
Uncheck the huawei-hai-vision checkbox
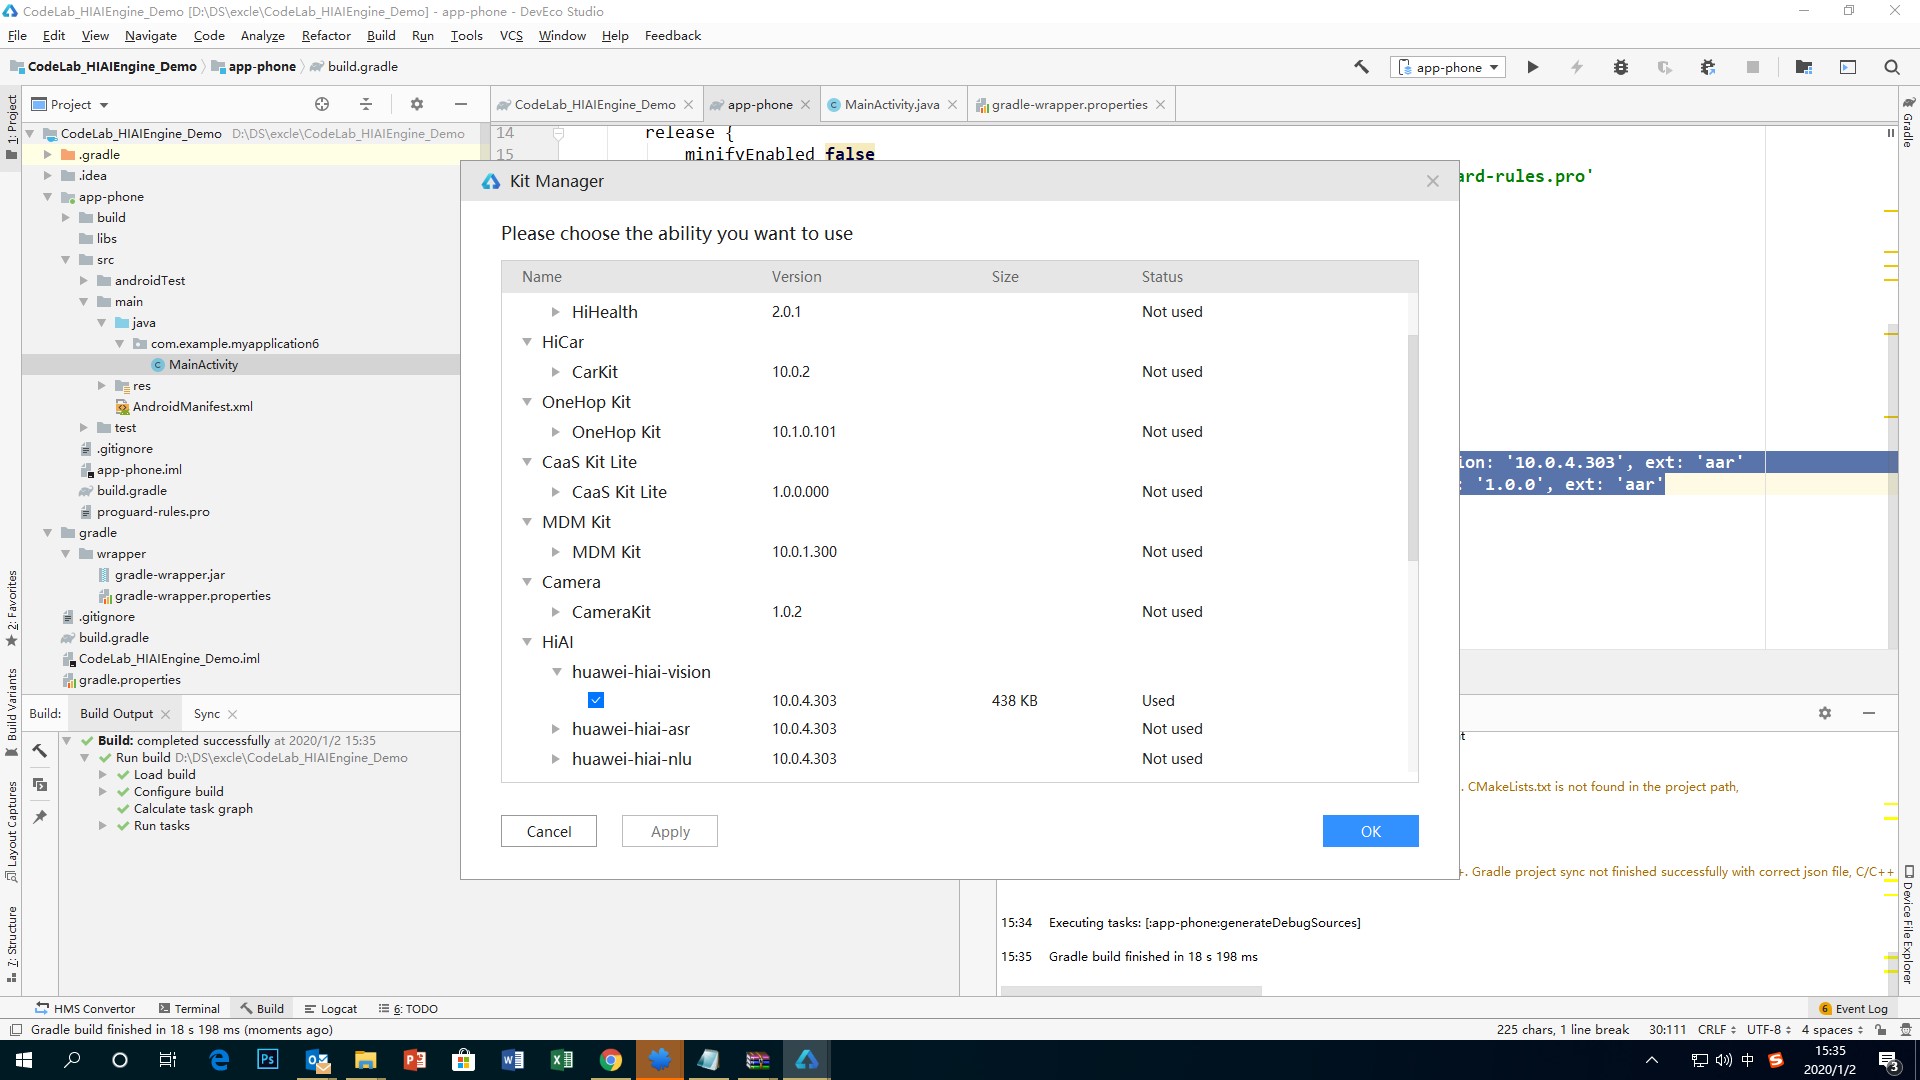click(596, 700)
